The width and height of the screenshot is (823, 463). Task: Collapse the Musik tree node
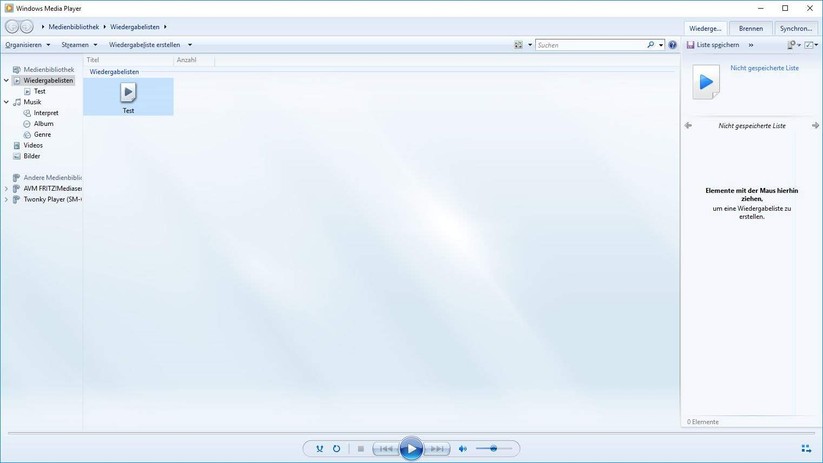tap(6, 102)
